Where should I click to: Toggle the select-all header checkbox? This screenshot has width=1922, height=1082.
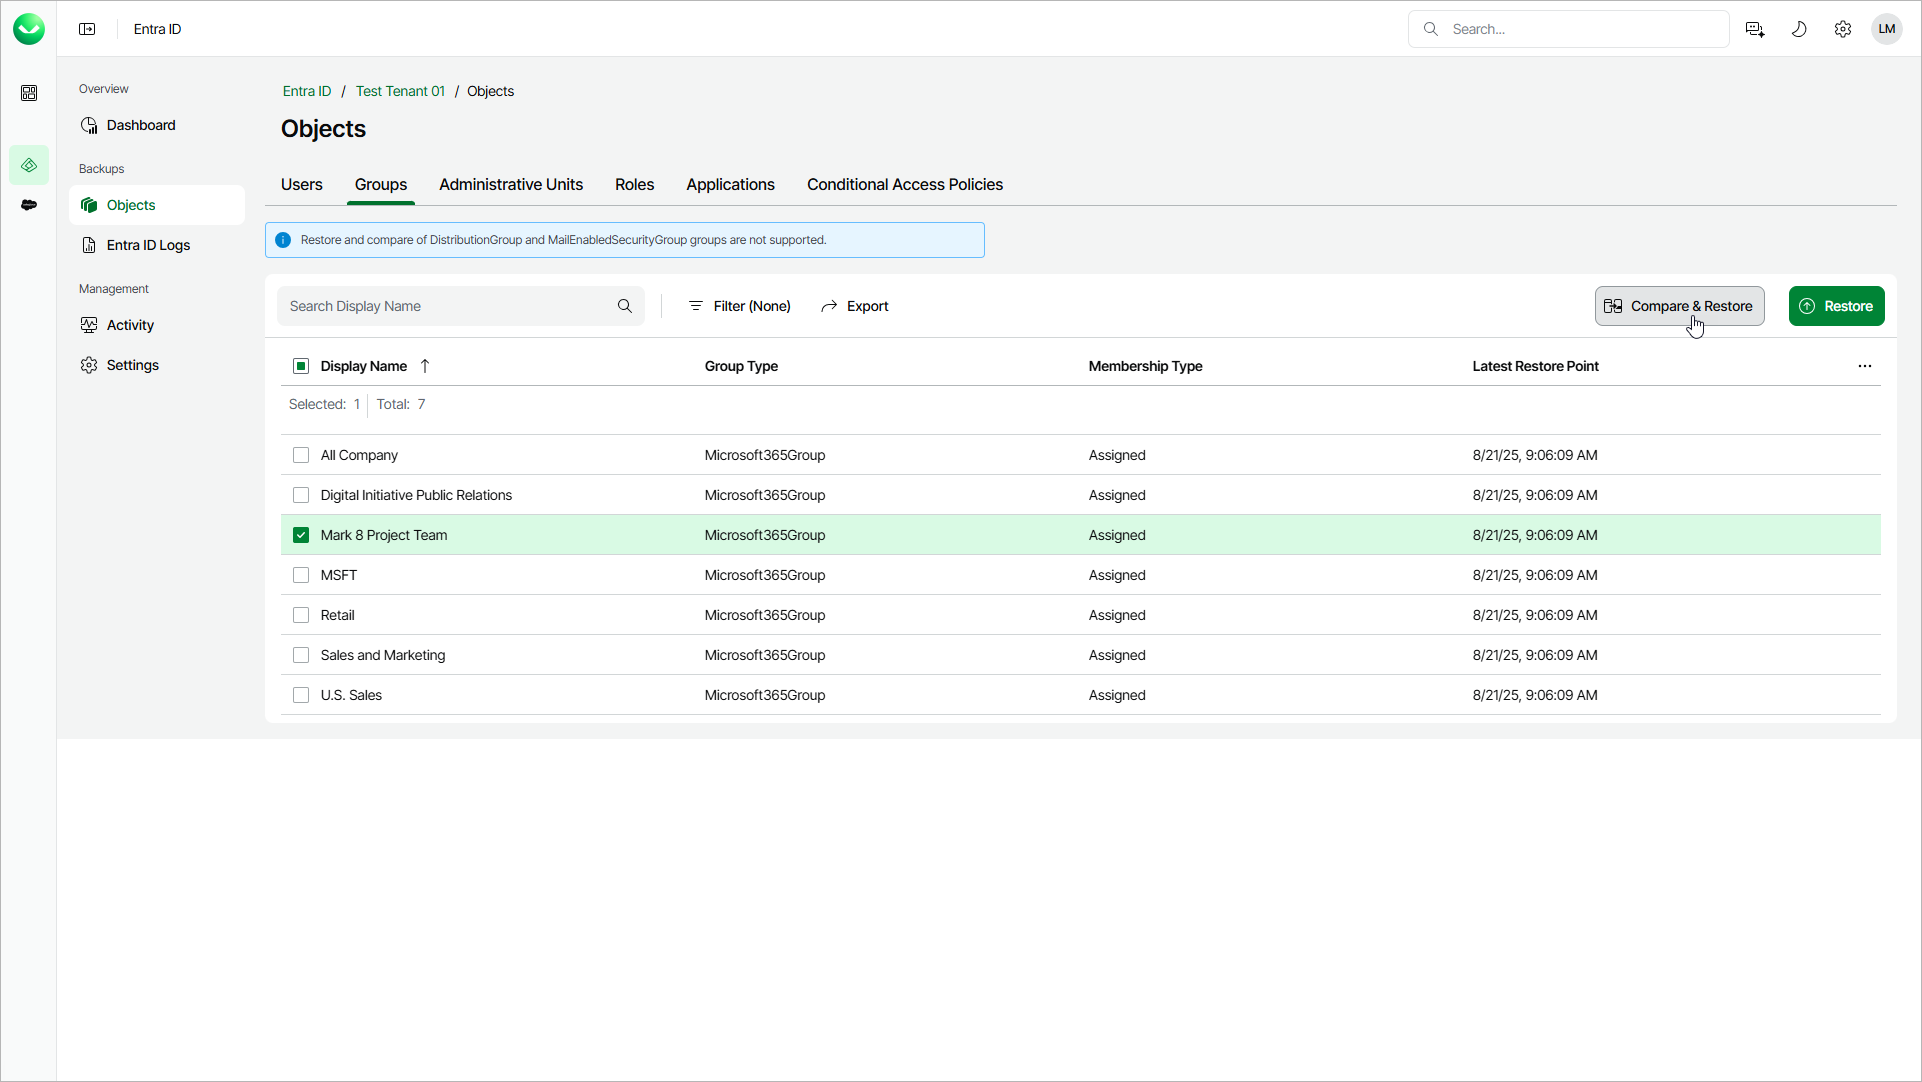tap(301, 366)
